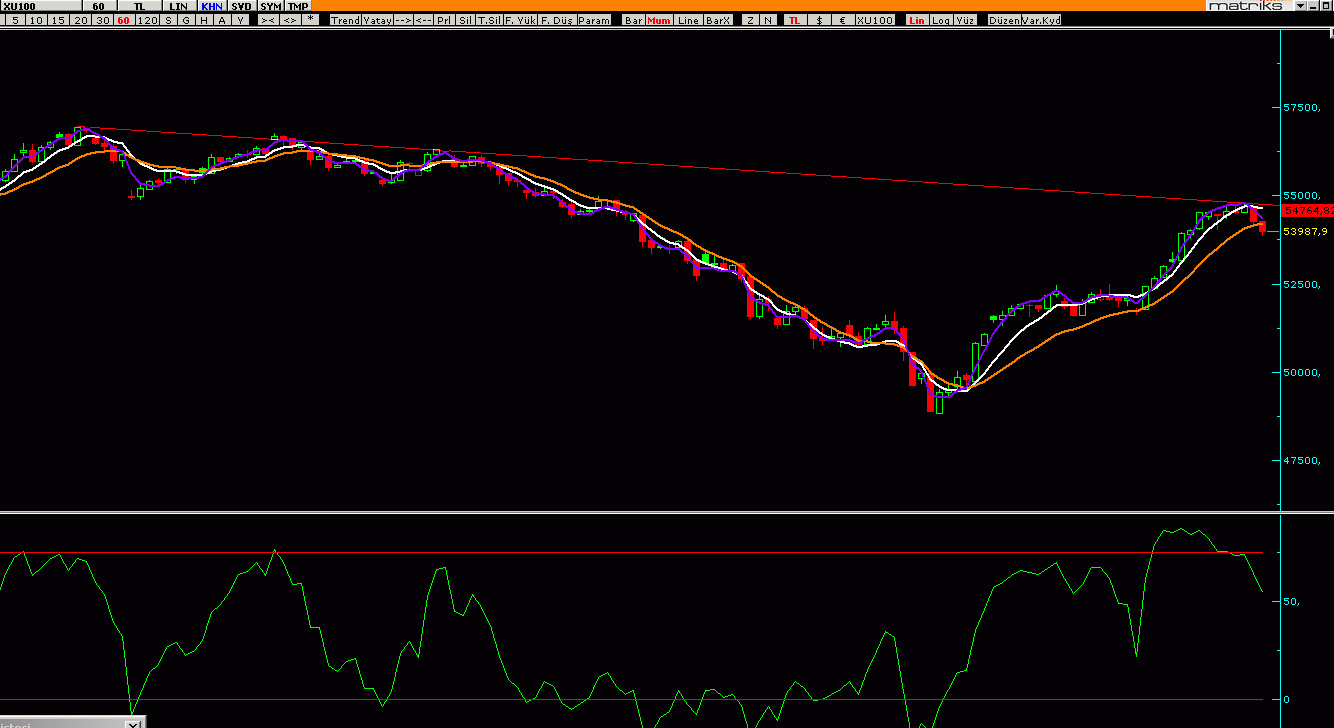
Task: Switch currency to dollar $
Action: 819,20
